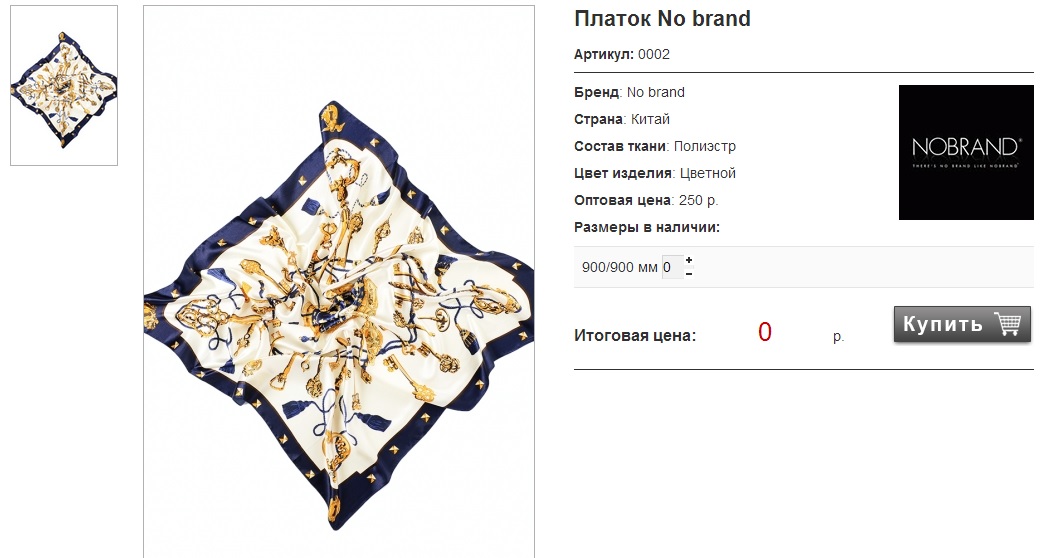Click the Платок No brand title
1044x558 pixels.
click(x=662, y=19)
